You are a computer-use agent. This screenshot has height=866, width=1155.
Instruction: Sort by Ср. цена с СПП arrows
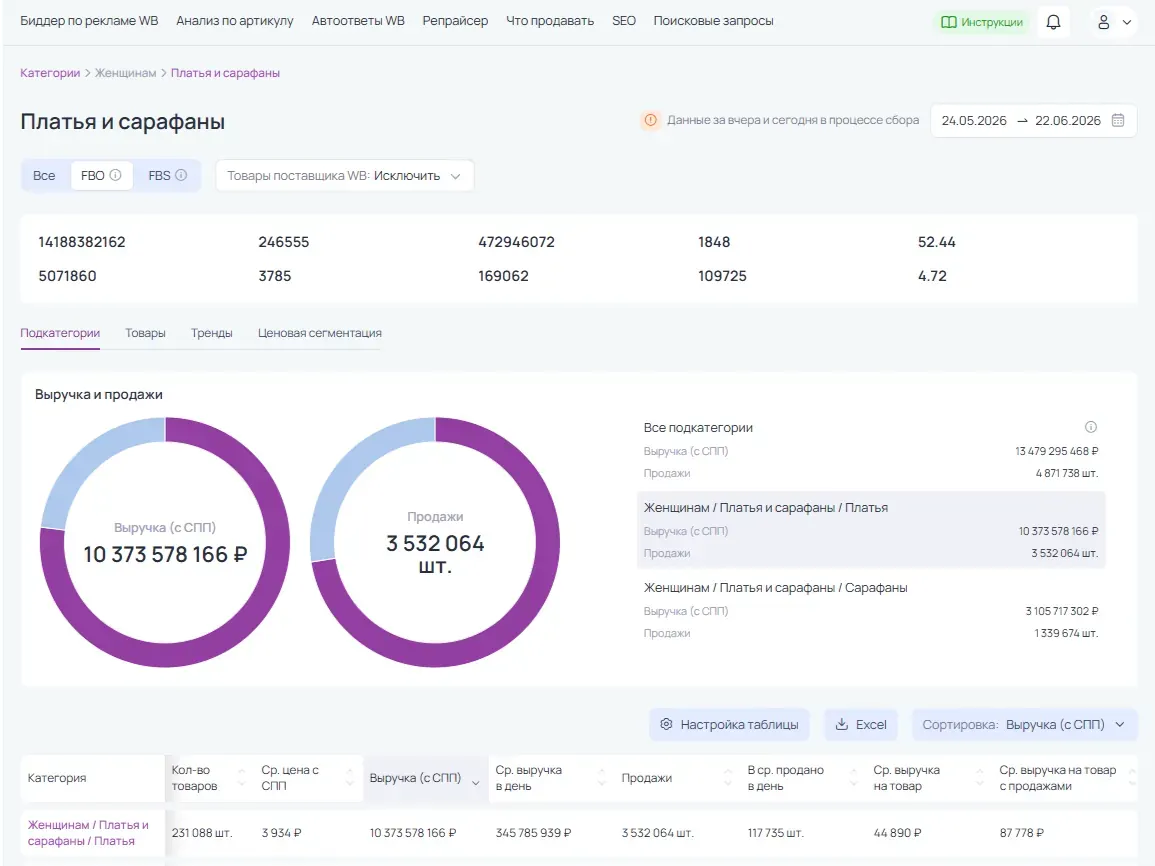(350, 778)
